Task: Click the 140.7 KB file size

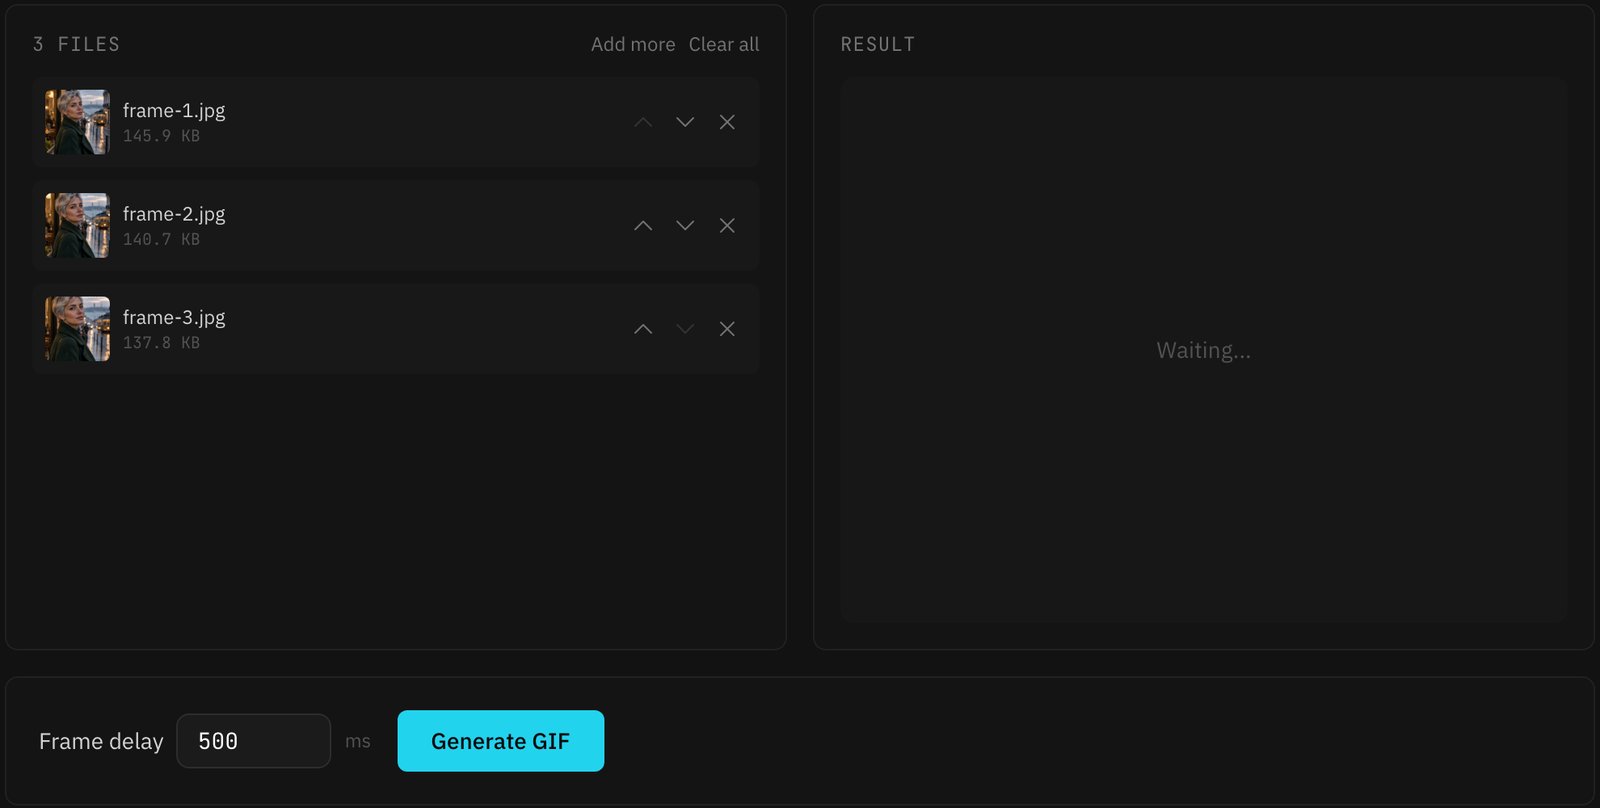Action: [x=162, y=239]
